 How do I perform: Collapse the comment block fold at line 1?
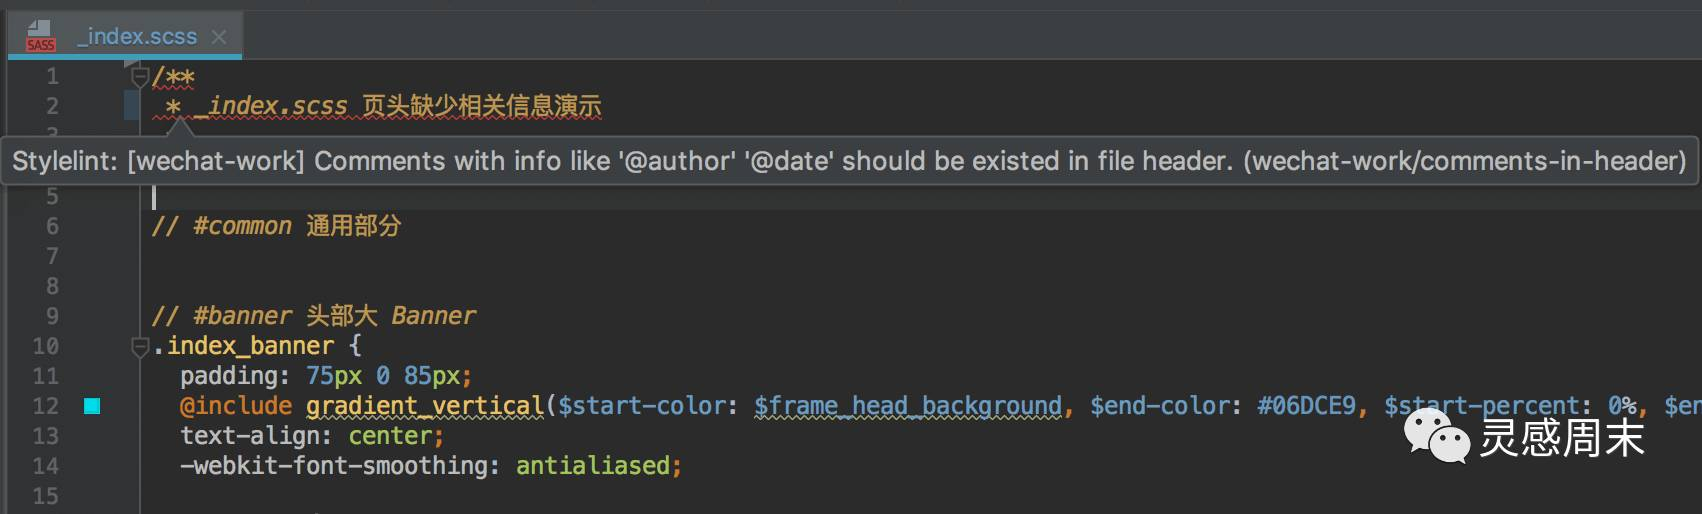coord(140,76)
